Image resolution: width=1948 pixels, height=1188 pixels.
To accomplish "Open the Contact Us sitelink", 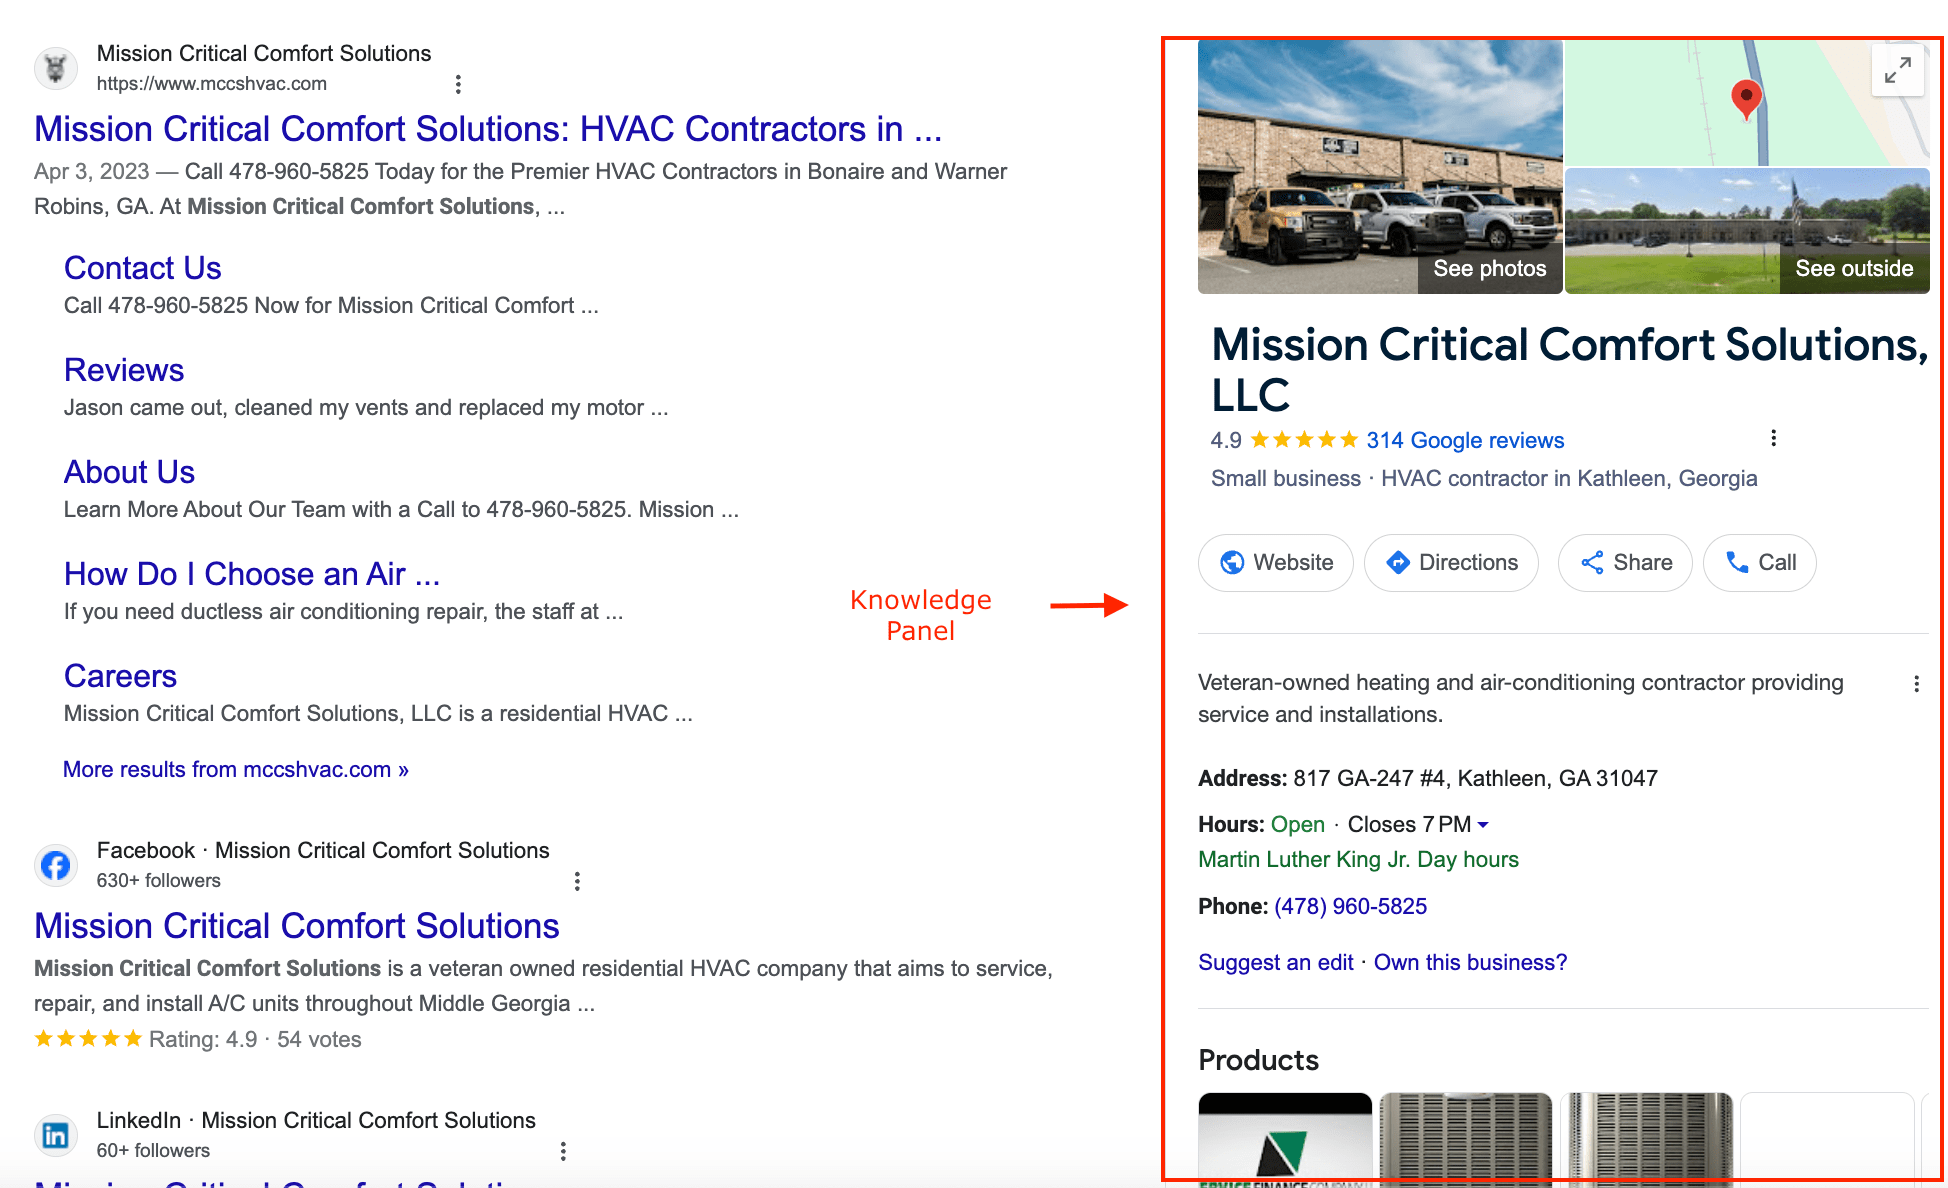I will click(x=143, y=268).
